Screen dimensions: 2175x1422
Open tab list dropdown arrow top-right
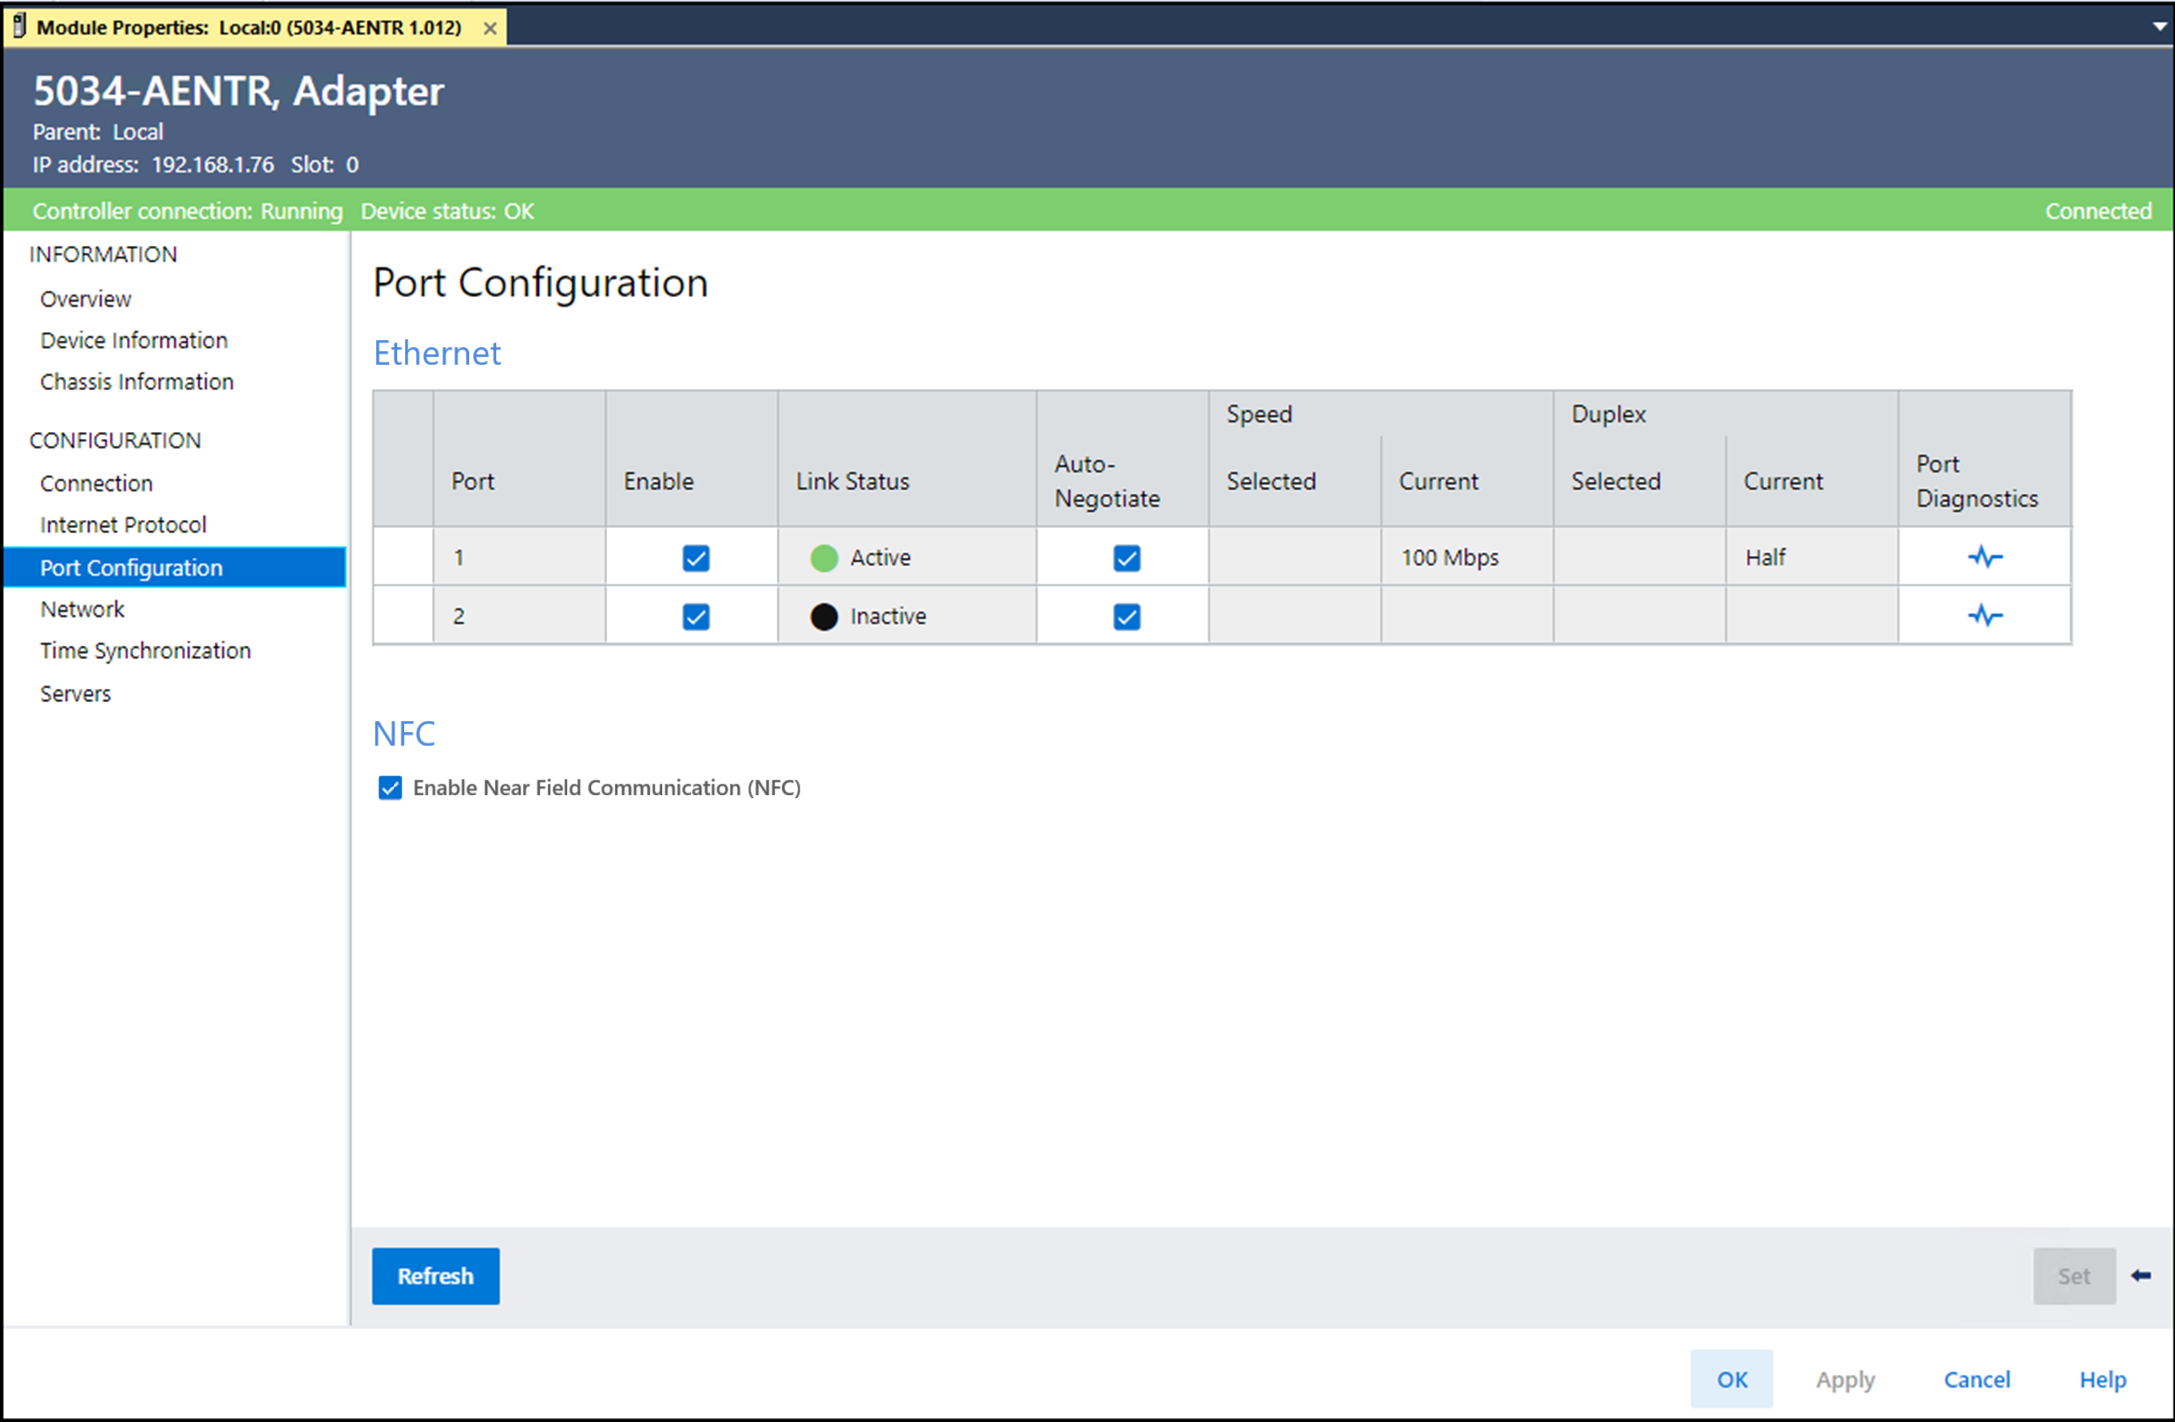tap(2159, 27)
